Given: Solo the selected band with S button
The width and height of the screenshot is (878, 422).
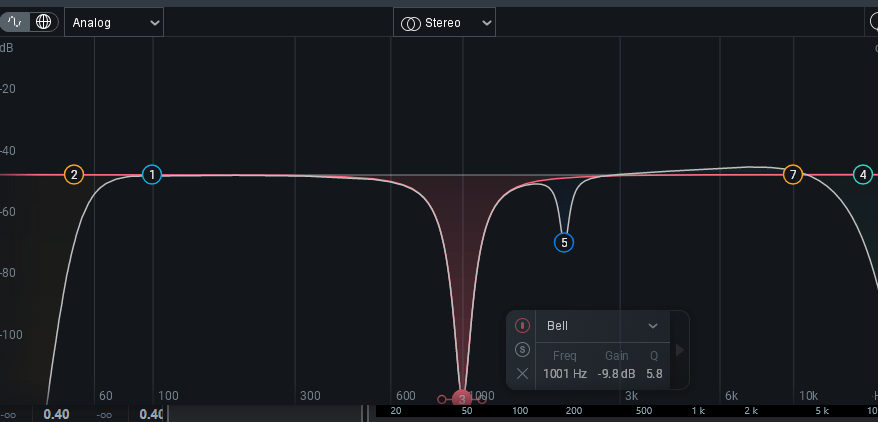Looking at the screenshot, I should point(522,350).
